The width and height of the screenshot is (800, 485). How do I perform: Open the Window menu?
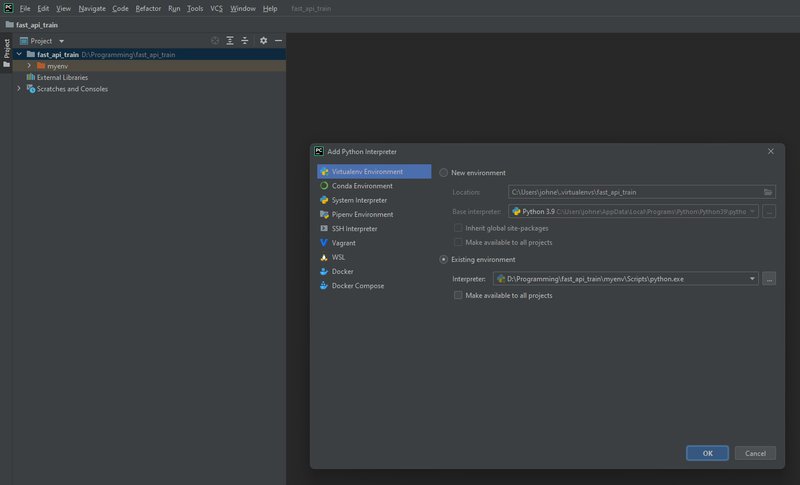tap(243, 8)
